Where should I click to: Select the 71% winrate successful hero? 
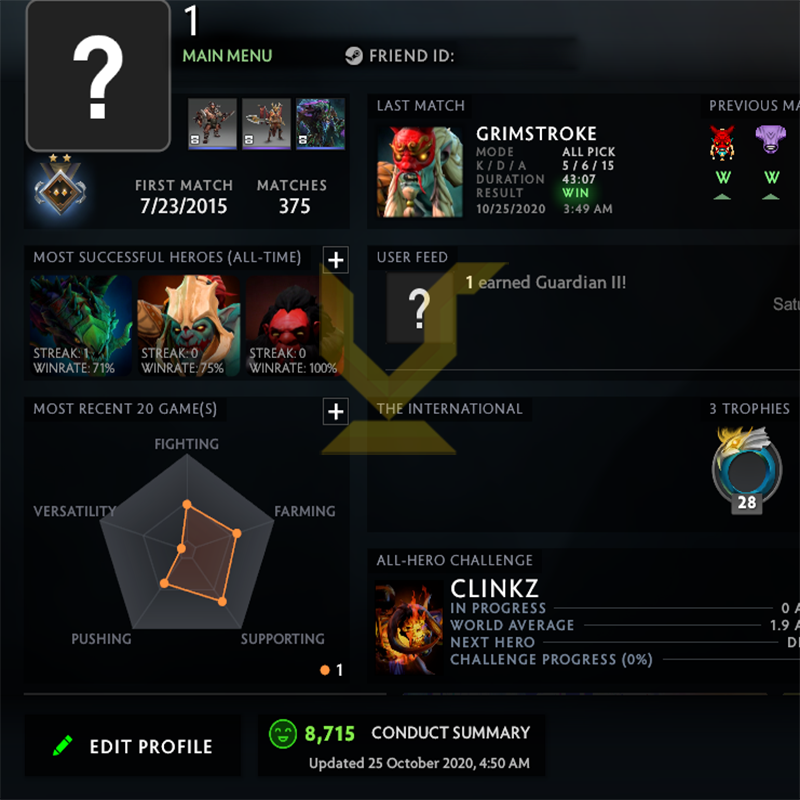(81, 326)
